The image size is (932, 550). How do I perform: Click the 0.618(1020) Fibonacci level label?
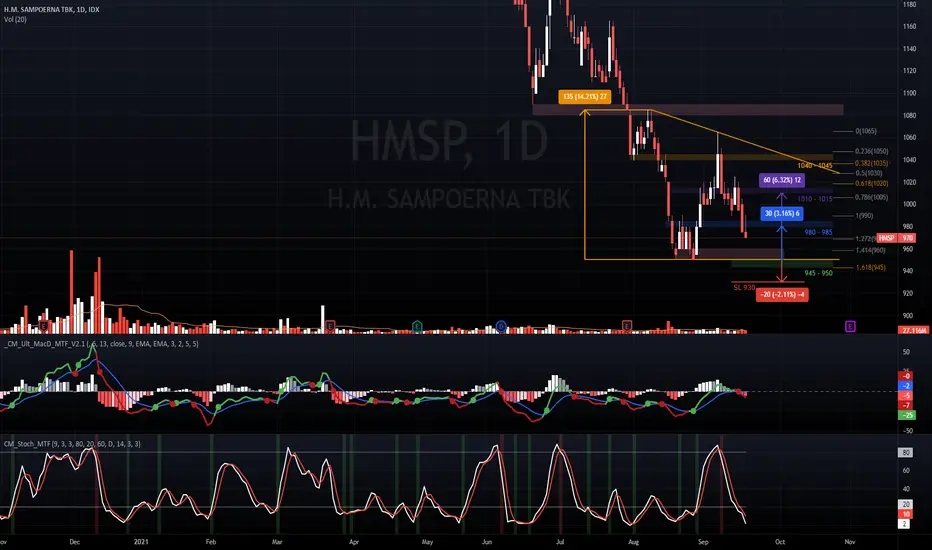pos(871,183)
